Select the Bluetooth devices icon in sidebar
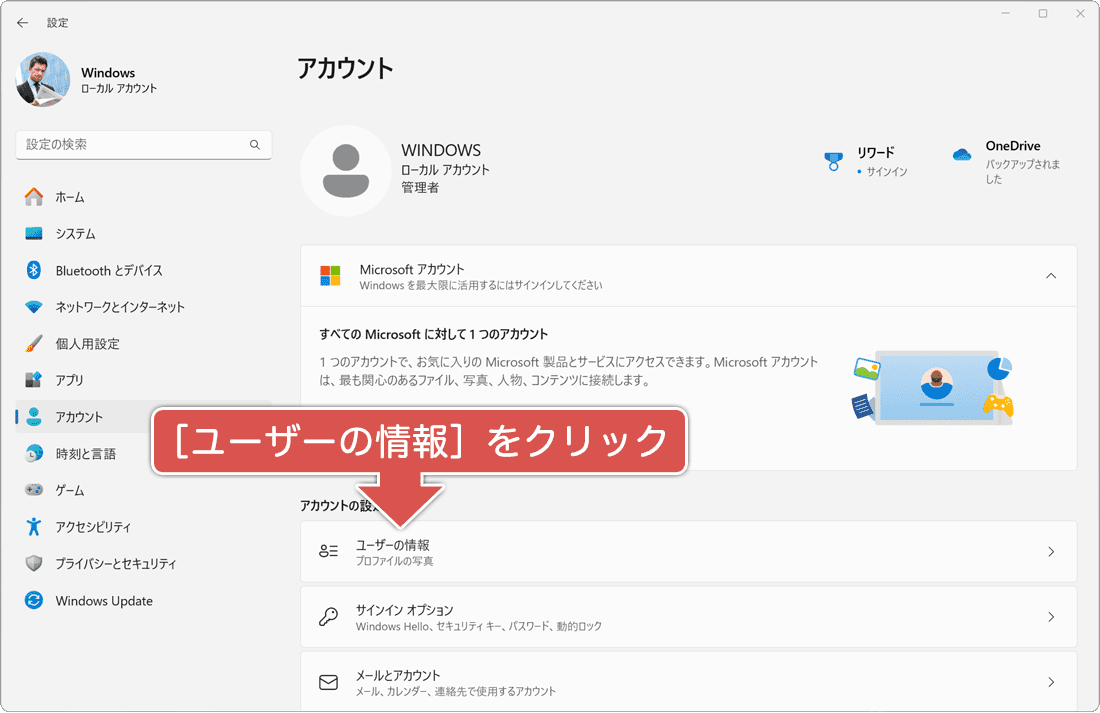 29,270
